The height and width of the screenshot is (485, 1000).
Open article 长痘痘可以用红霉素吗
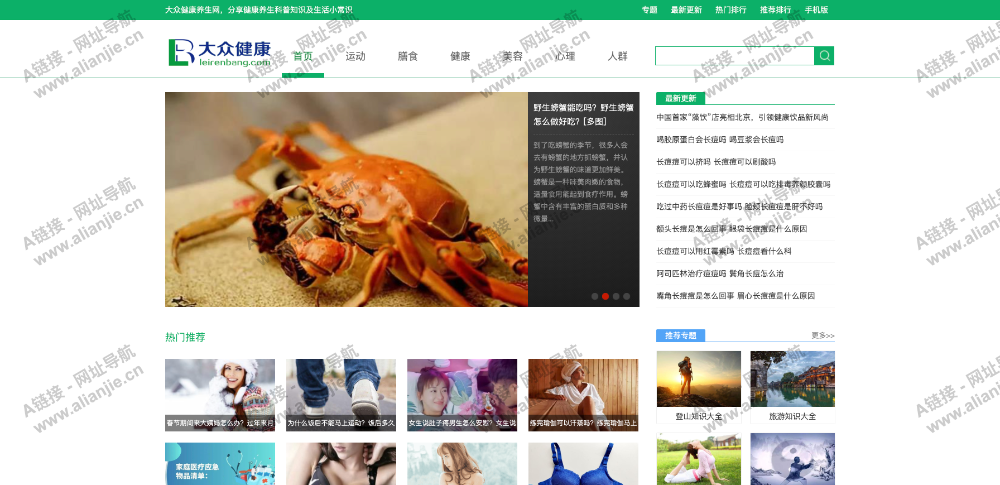coord(724,251)
